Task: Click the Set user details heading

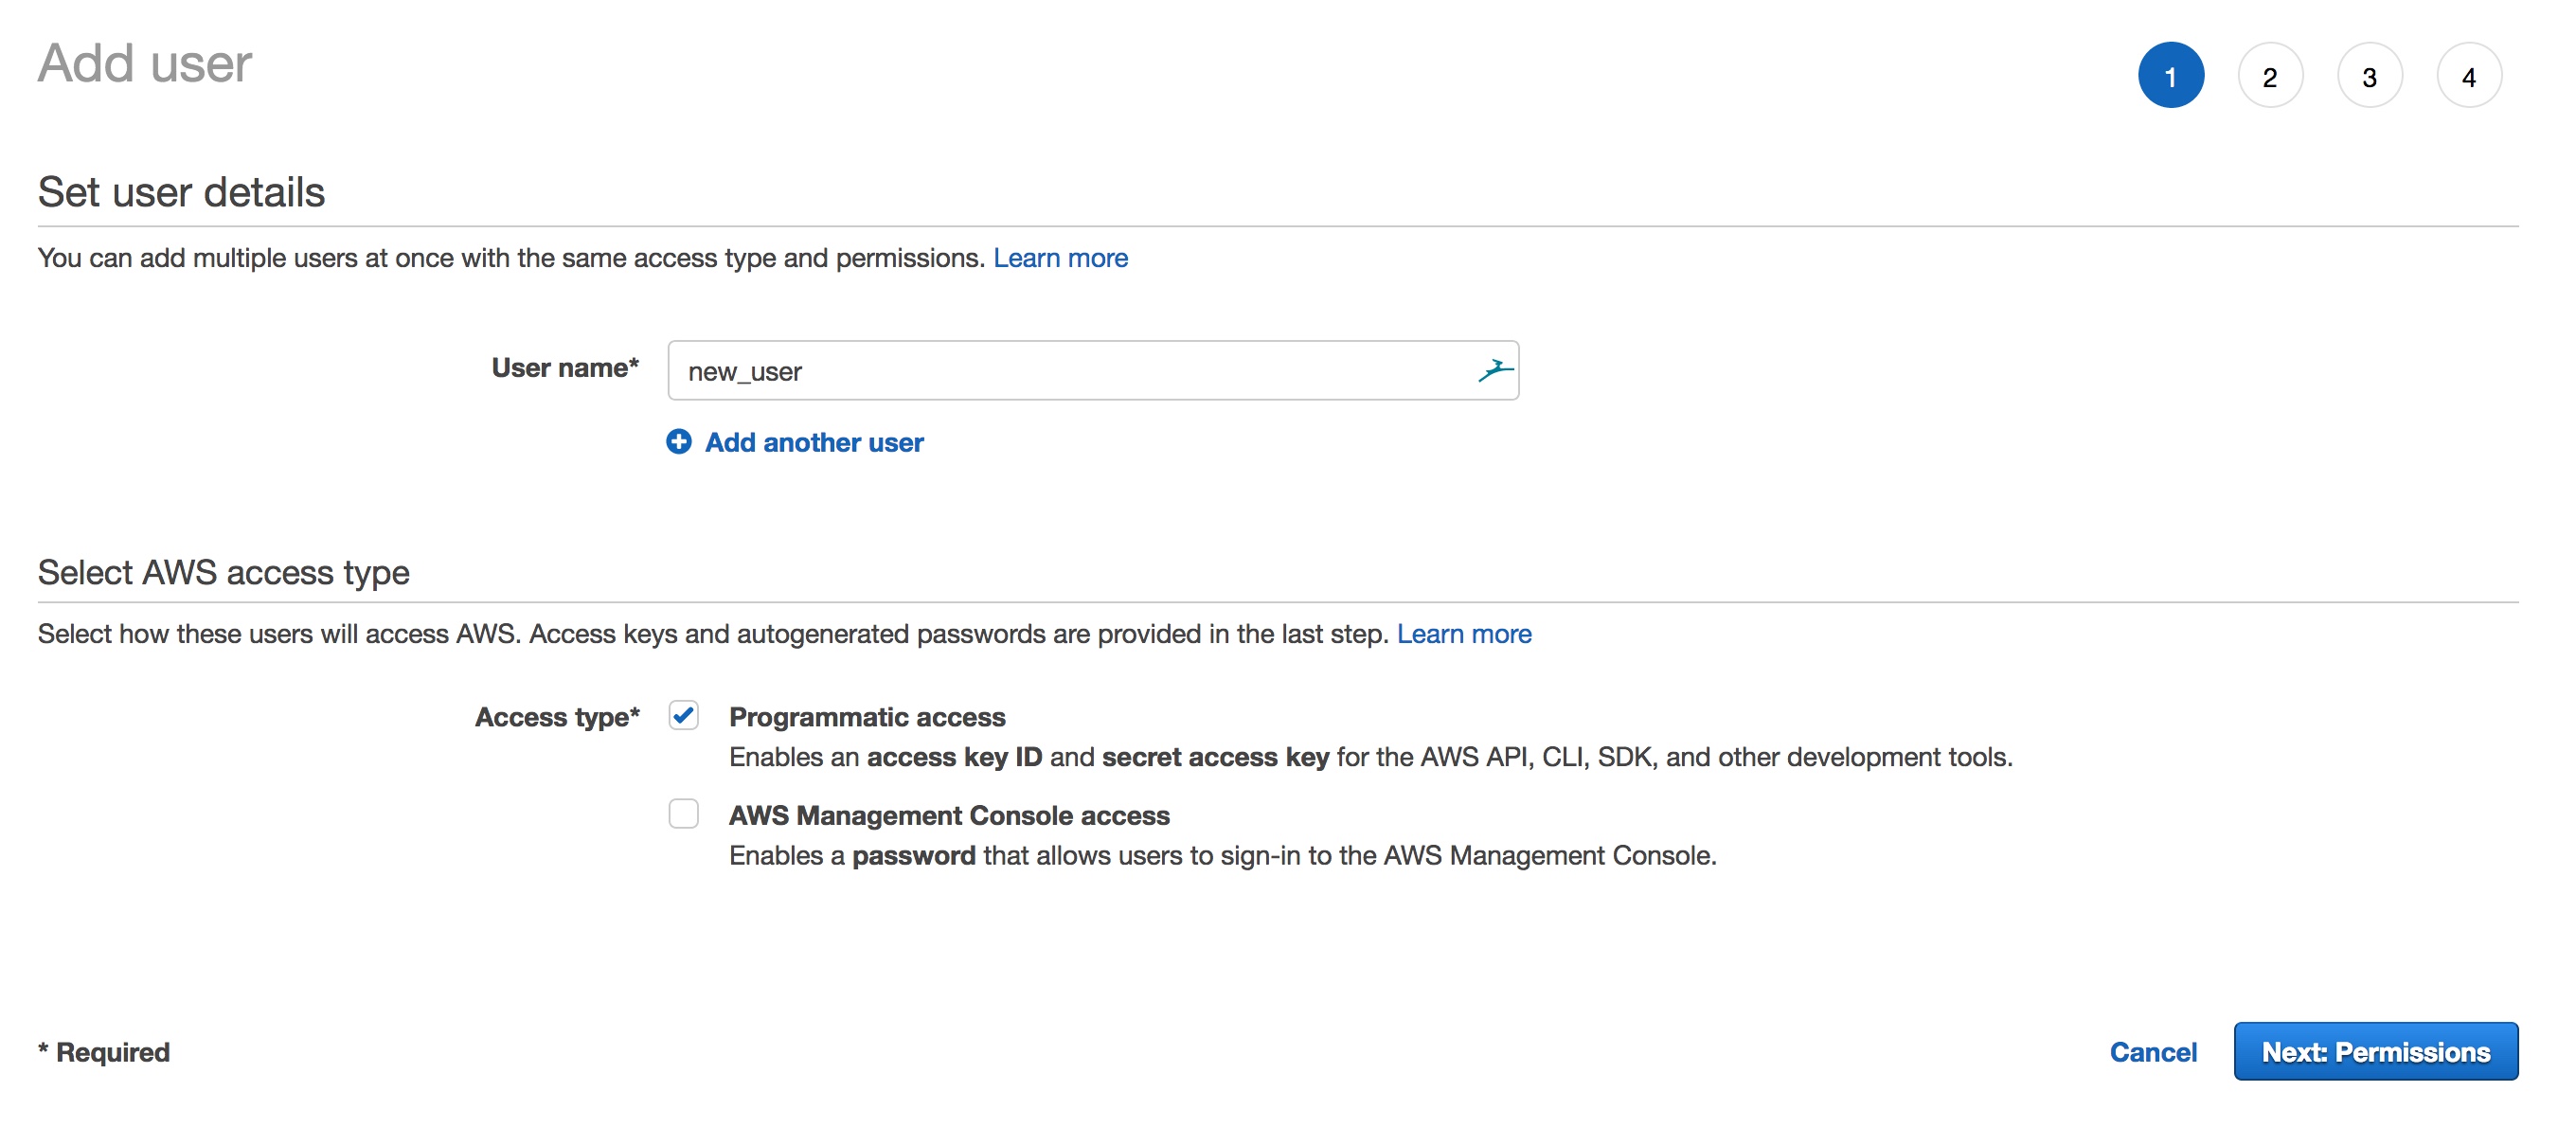Action: pyautogui.click(x=182, y=193)
